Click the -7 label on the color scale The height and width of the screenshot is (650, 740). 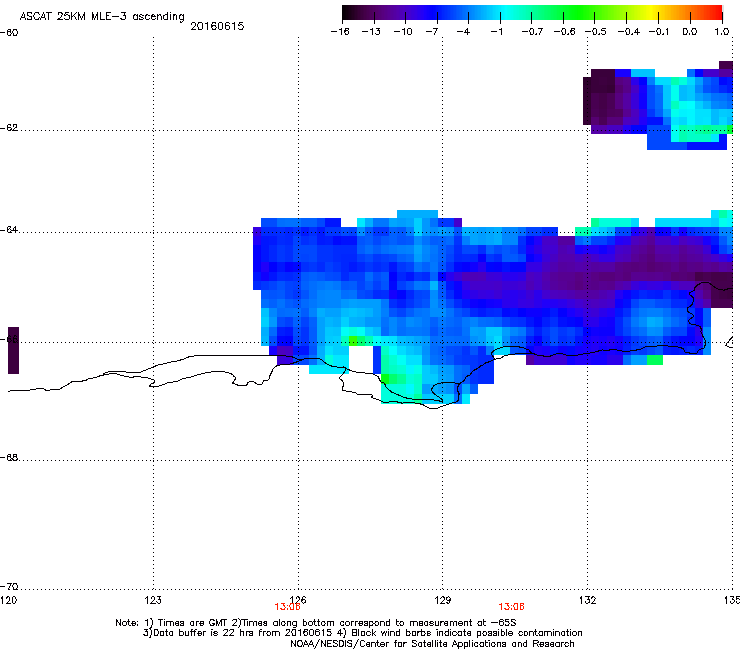[432, 32]
